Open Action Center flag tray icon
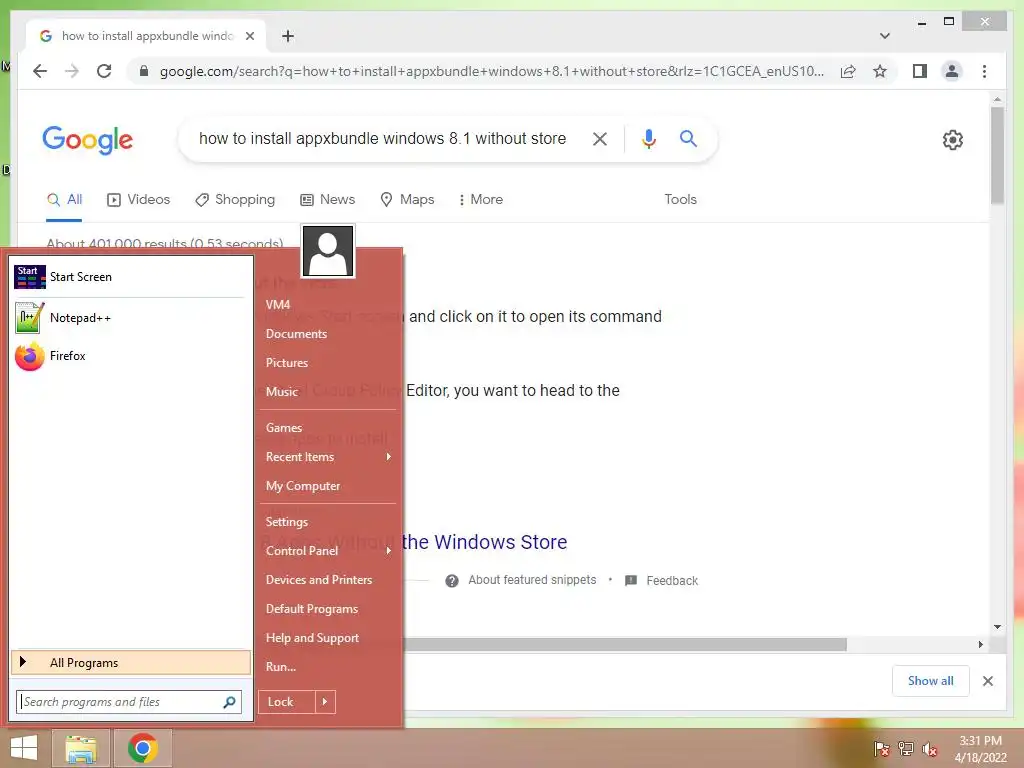The width and height of the screenshot is (1024, 768). [x=882, y=749]
